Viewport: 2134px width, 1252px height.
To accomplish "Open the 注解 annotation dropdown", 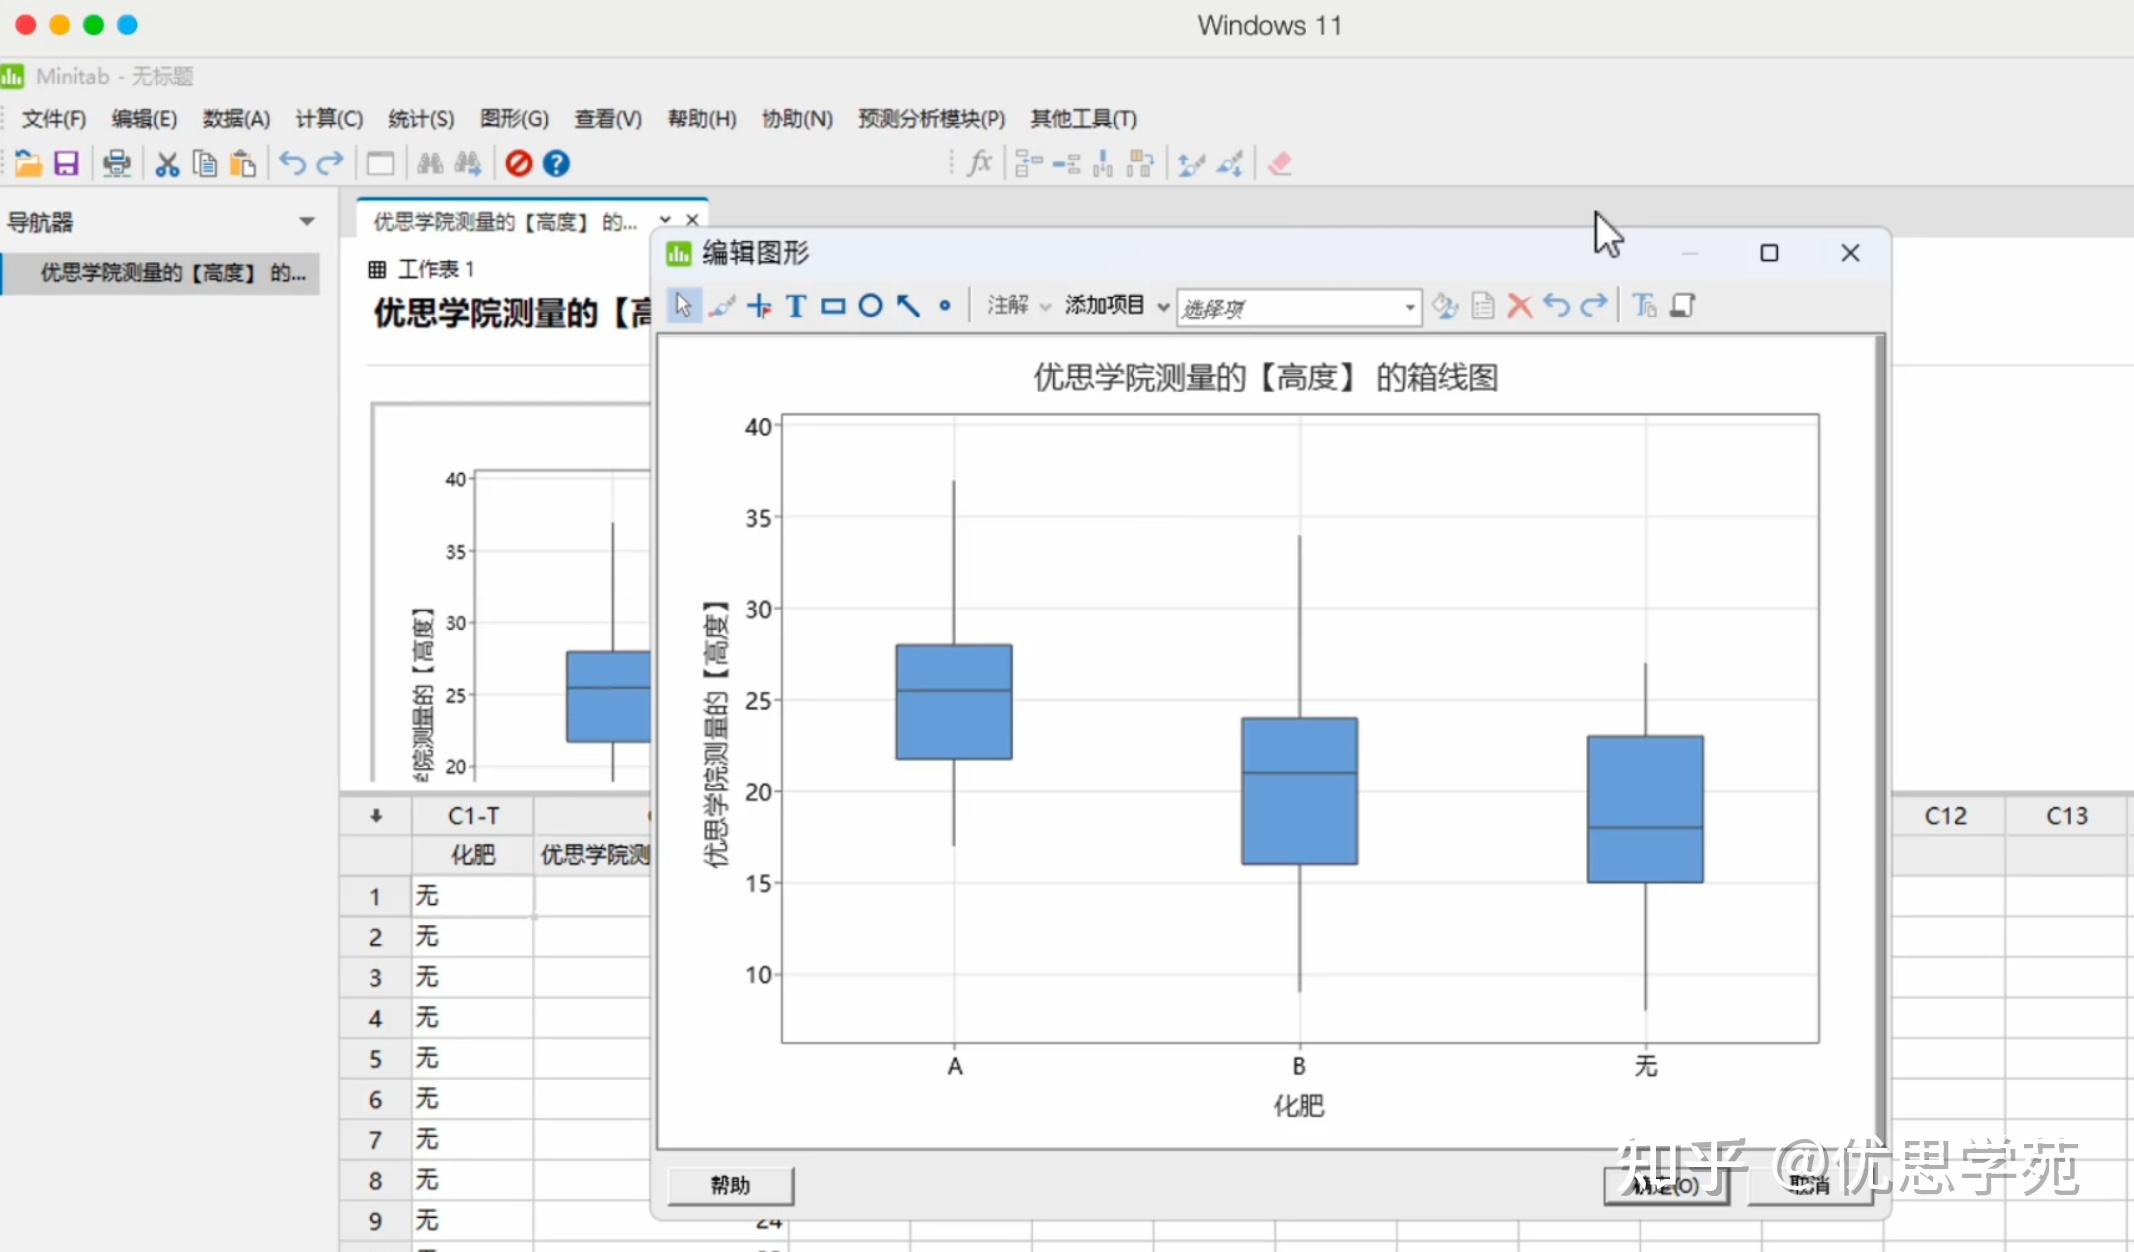I will coord(1016,306).
